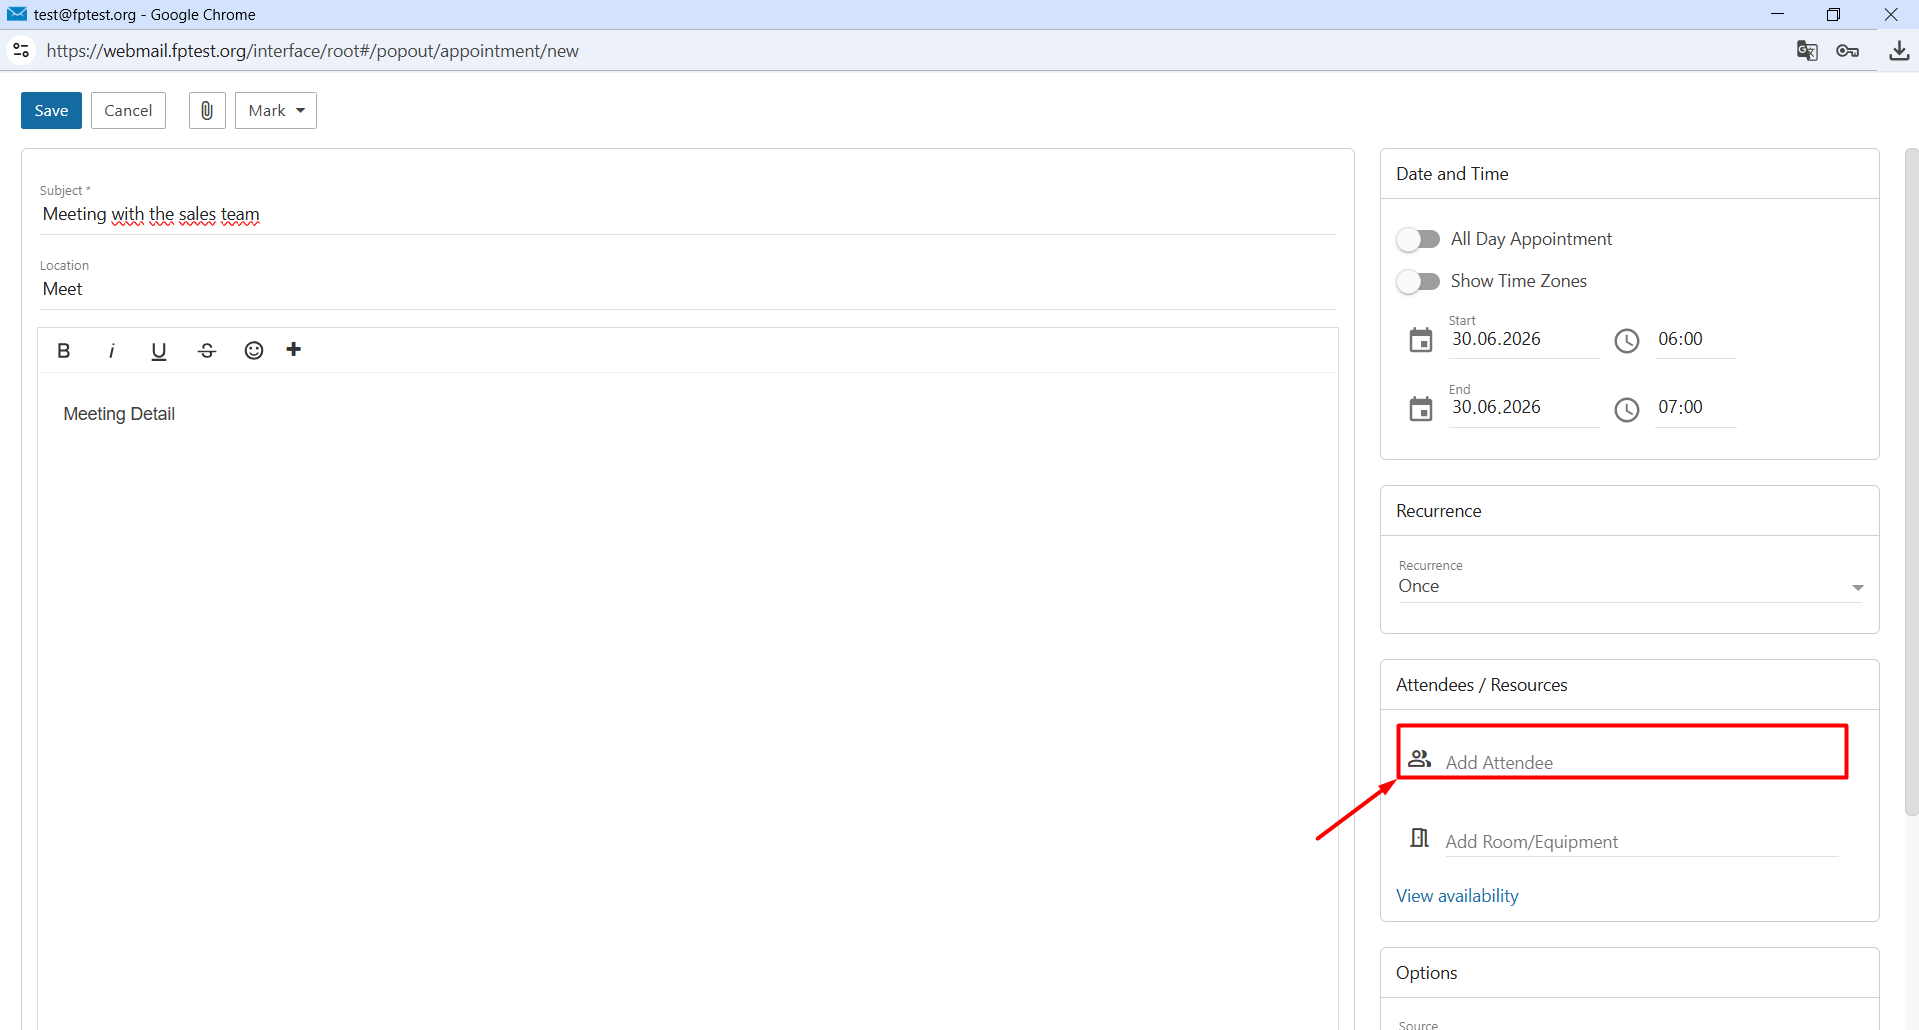Click into the Meeting Detail body text
Screen dimensions: 1919x1030
tap(119, 414)
